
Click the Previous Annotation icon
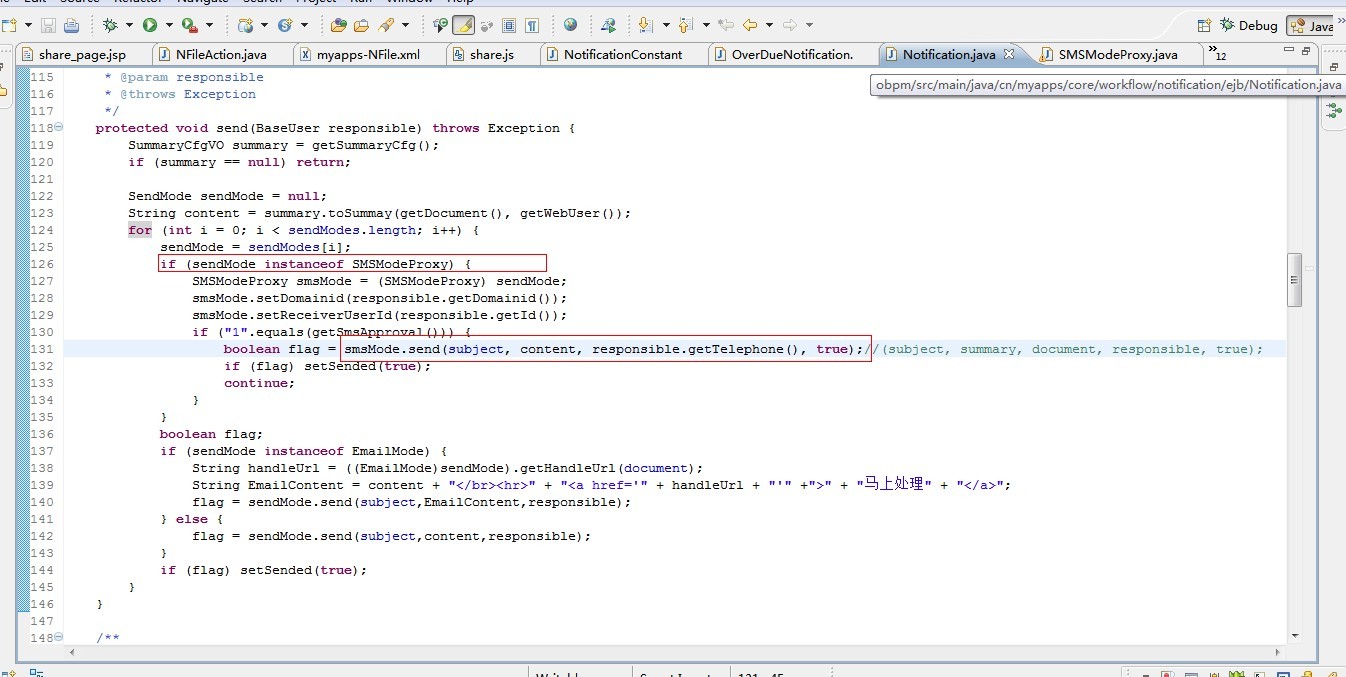point(686,25)
